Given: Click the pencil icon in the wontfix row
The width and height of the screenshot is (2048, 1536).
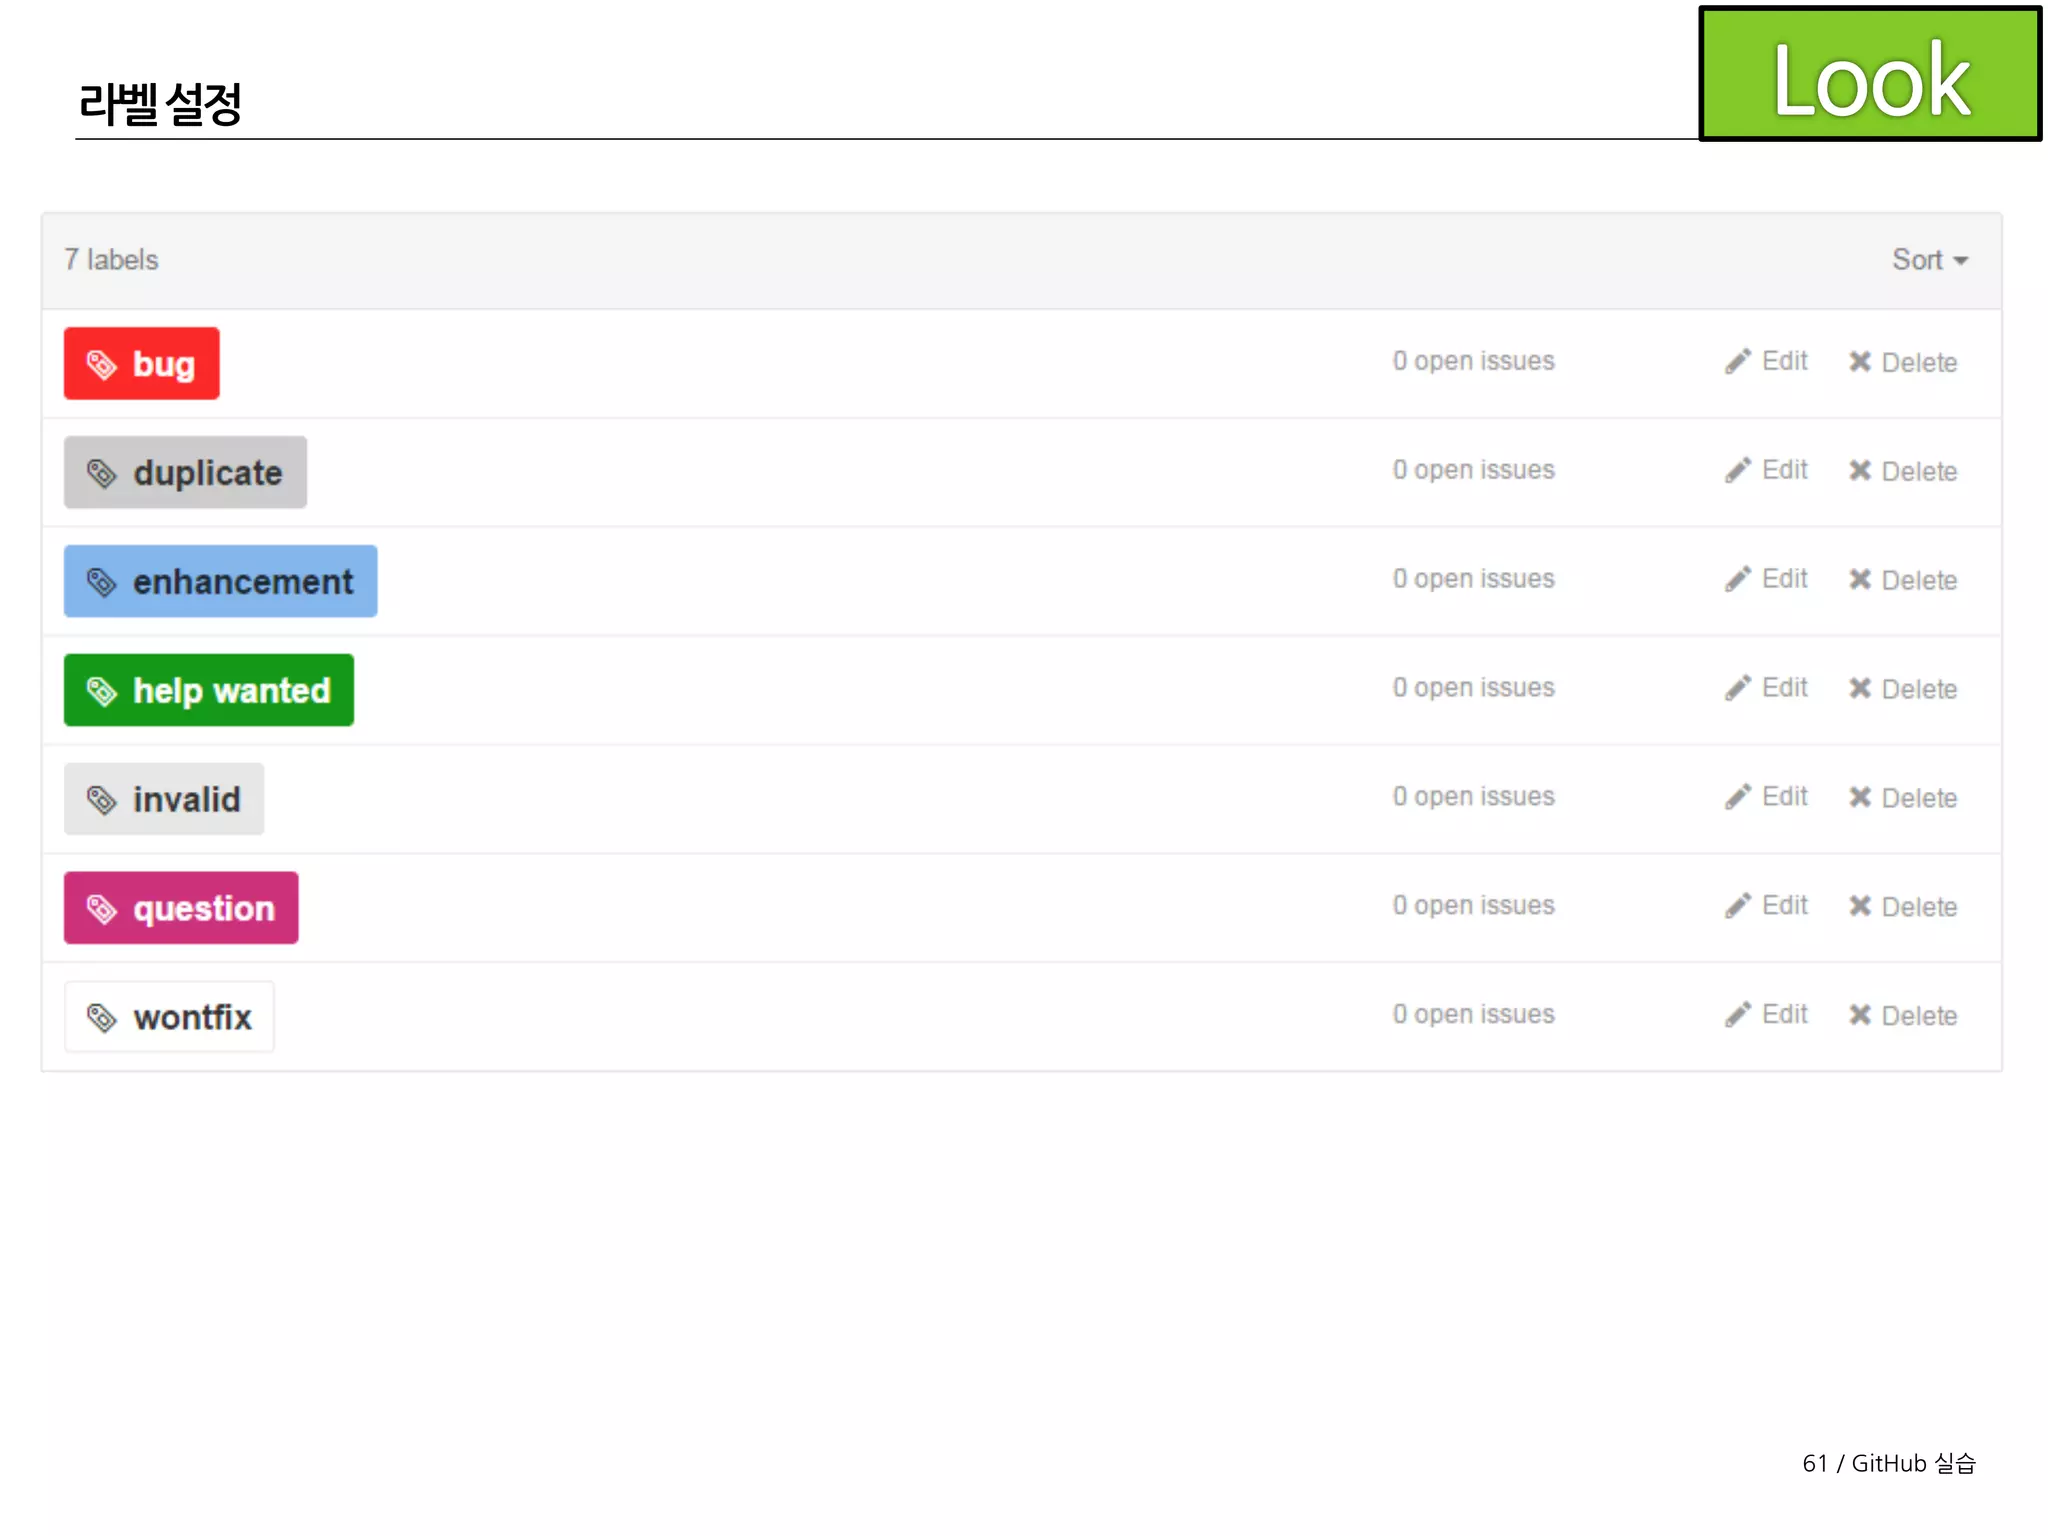Looking at the screenshot, I should pyautogui.click(x=1738, y=1015).
